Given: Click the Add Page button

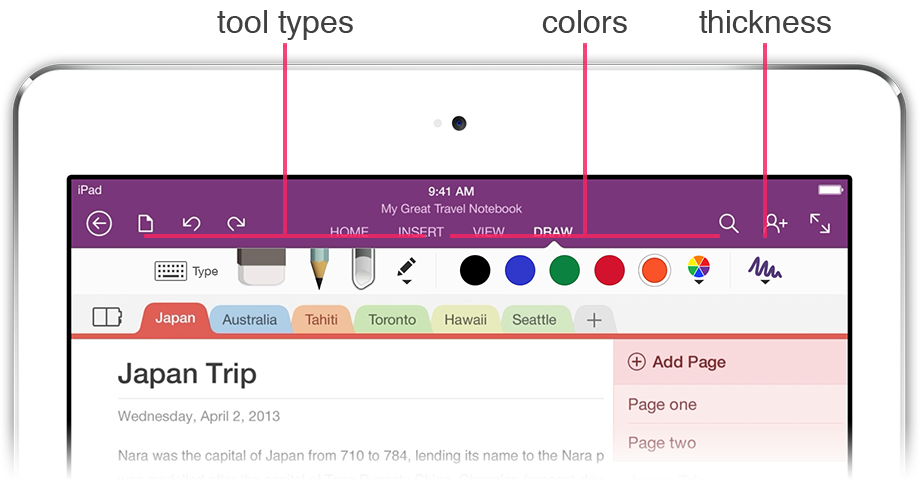Looking at the screenshot, I should click(677, 362).
